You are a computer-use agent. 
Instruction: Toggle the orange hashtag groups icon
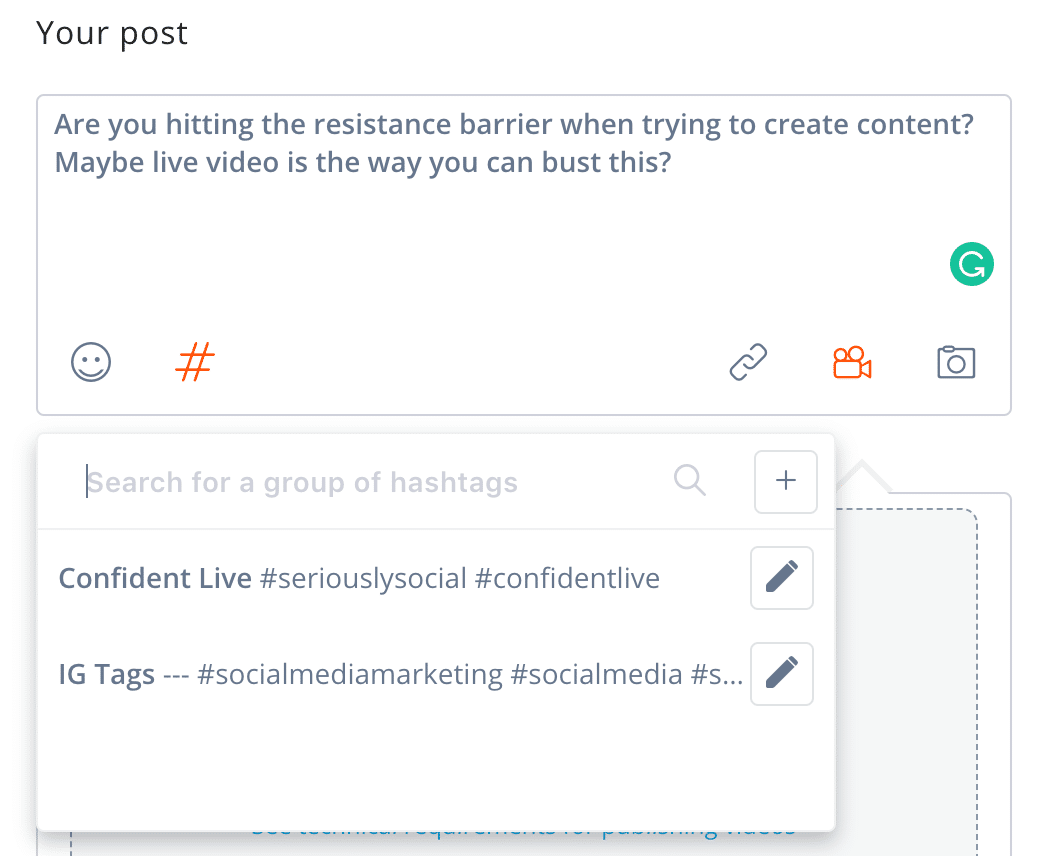(195, 362)
